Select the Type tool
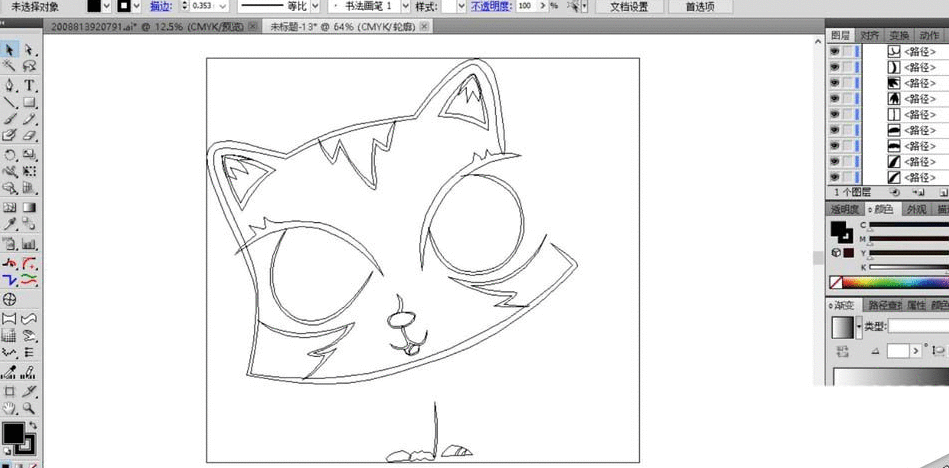Viewport: 949px width, 468px height. [30, 84]
